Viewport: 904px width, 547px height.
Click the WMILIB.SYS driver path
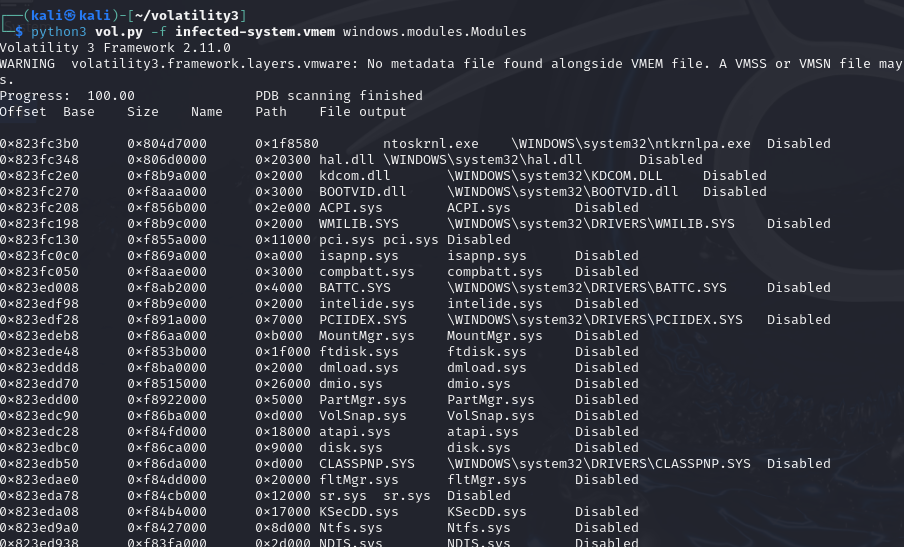[591, 224]
